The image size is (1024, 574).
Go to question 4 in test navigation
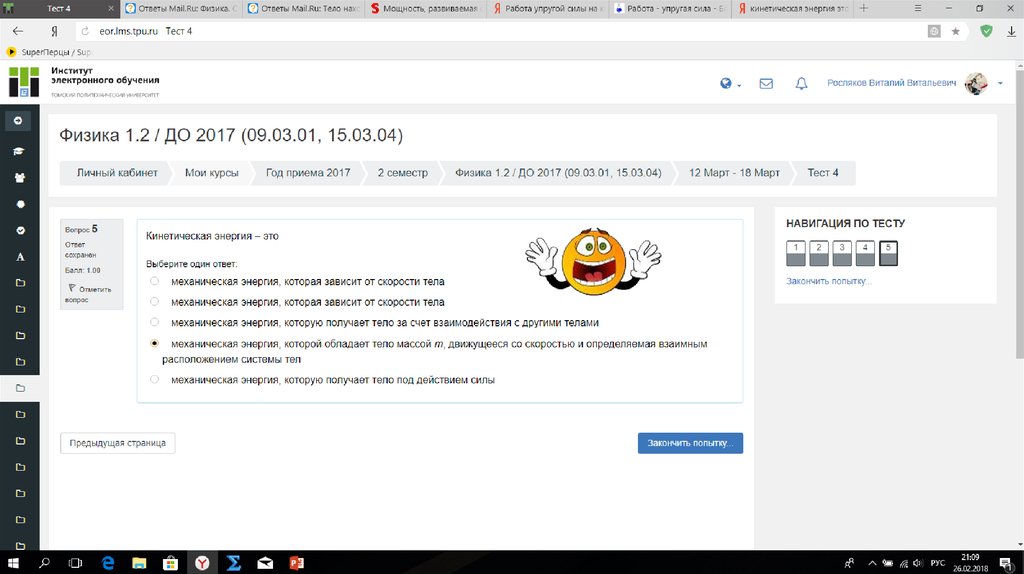point(865,253)
